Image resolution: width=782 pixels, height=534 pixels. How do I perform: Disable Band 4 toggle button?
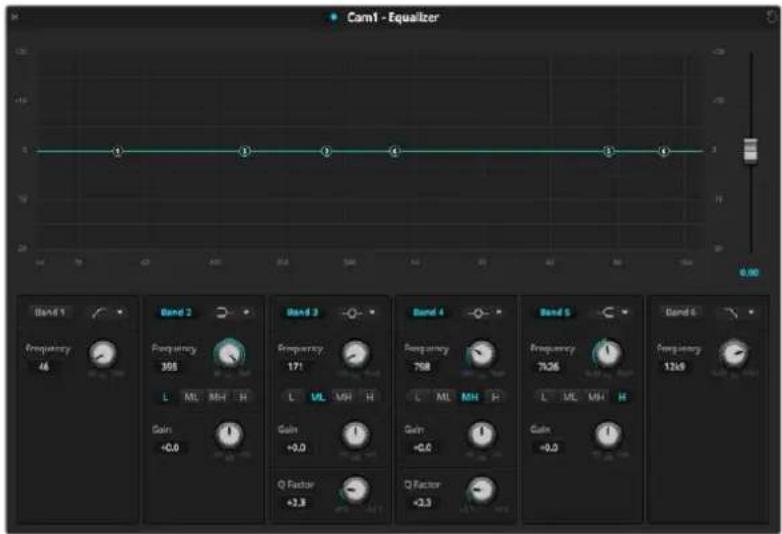click(428, 313)
